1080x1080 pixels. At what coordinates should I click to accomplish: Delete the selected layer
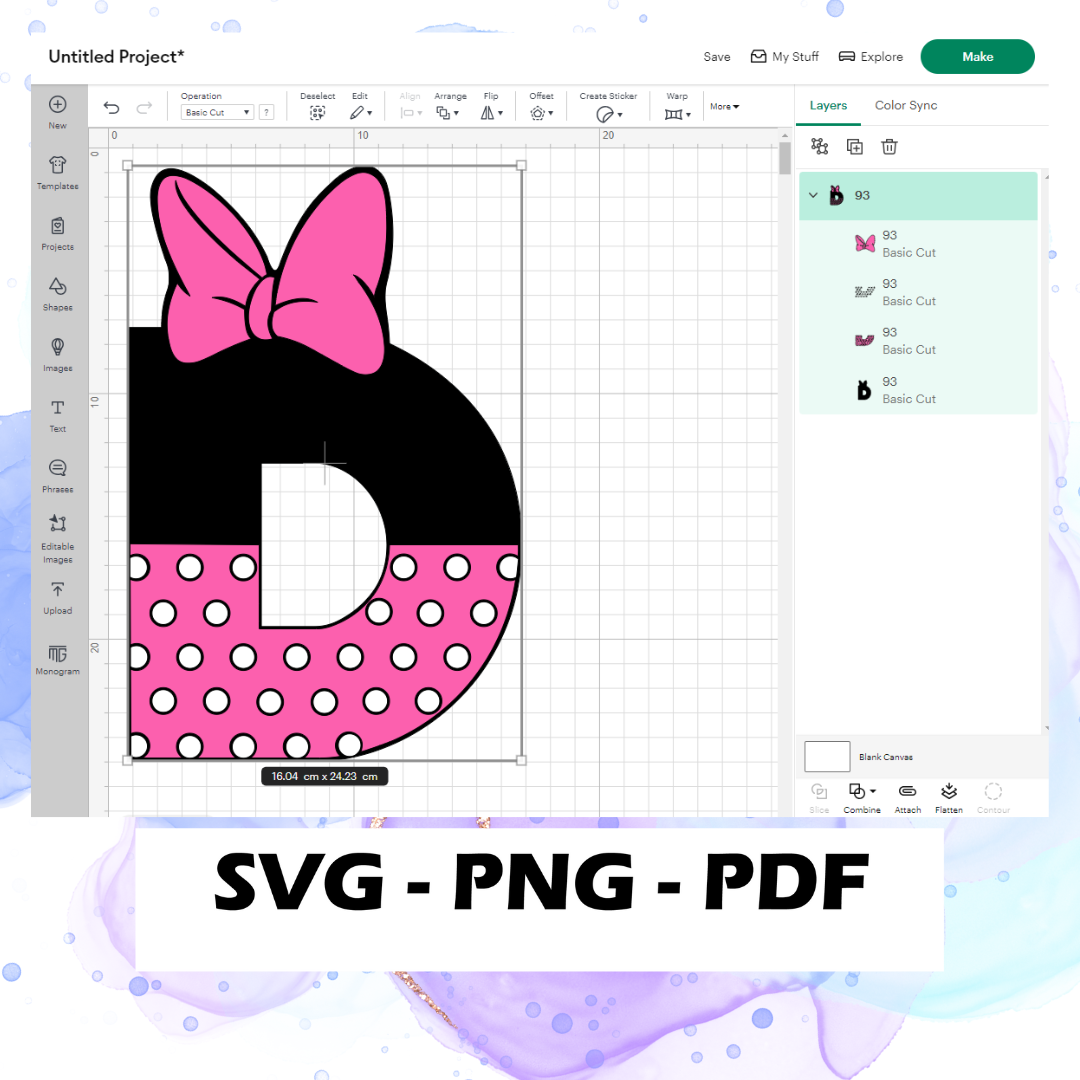889,147
